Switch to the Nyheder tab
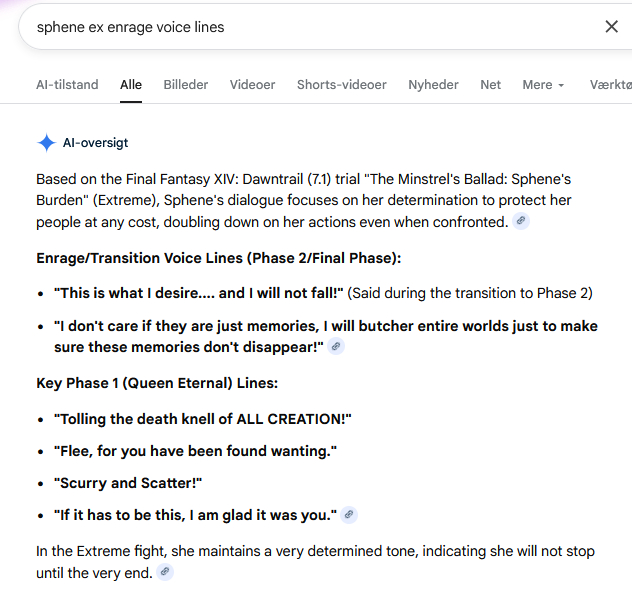This screenshot has width=632, height=610. [x=433, y=85]
